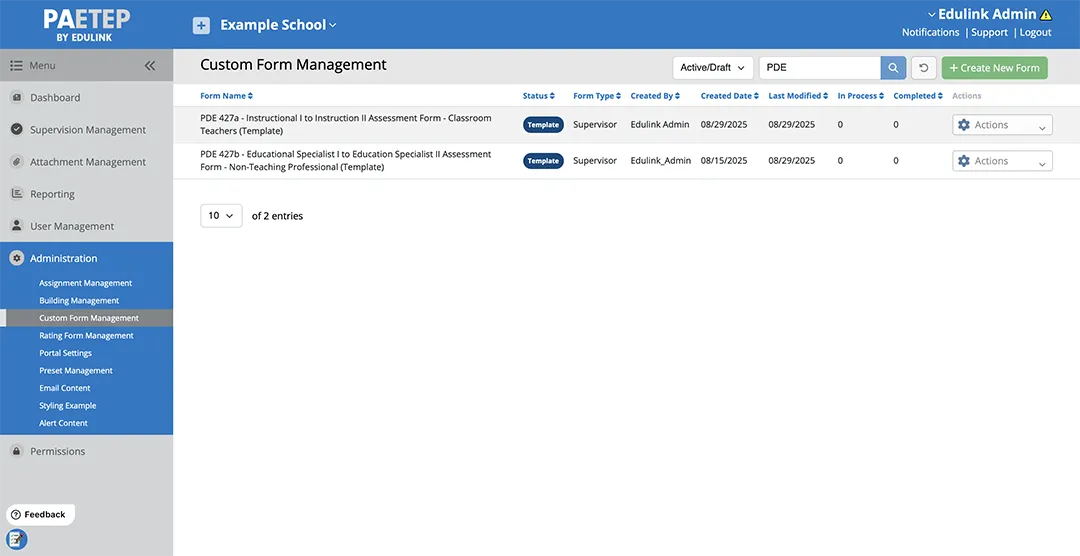This screenshot has height=556, width=1080.
Task: Click the magnifier search button
Action: pos(893,68)
